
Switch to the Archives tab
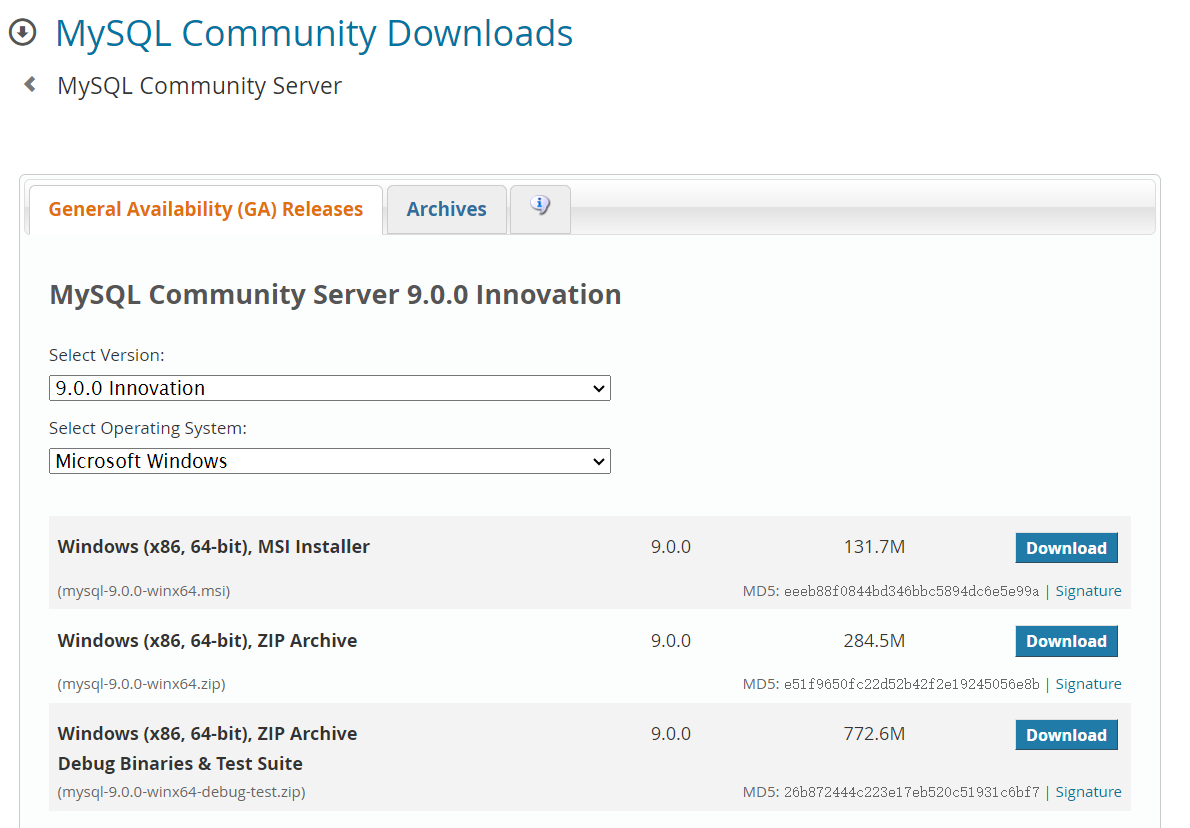click(x=446, y=209)
